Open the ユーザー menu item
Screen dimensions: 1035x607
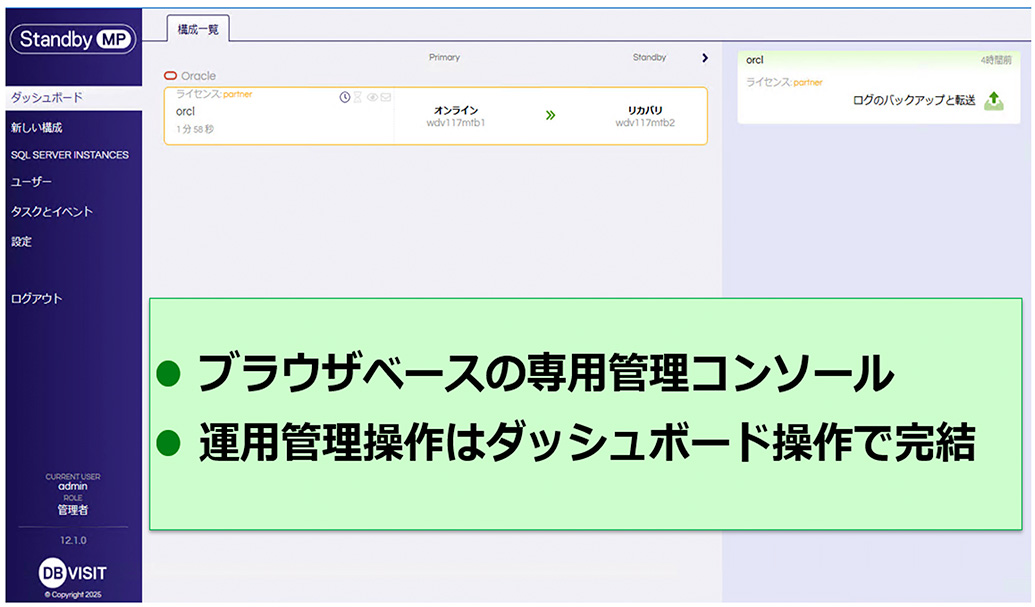pyautogui.click(x=31, y=182)
